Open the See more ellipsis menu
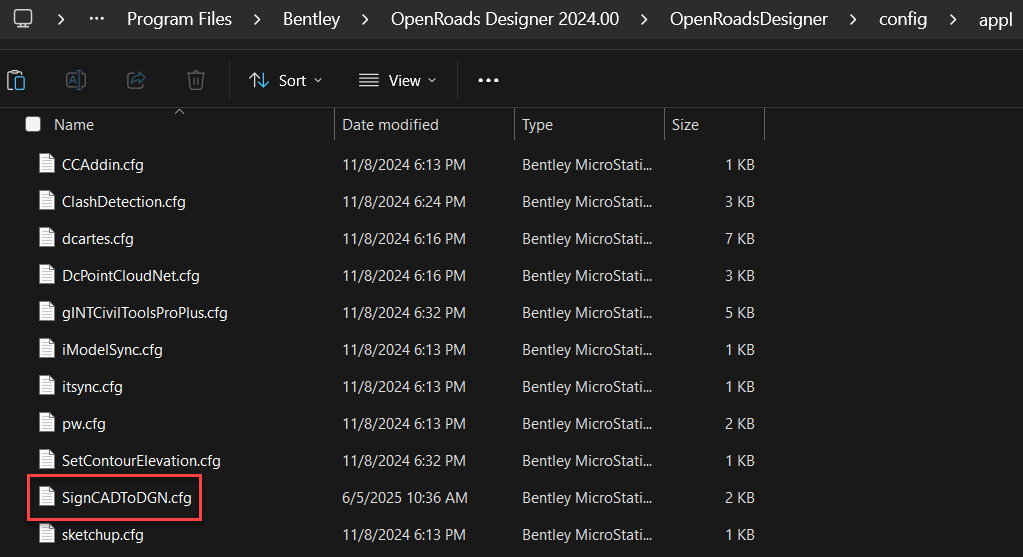This screenshot has height=557, width=1023. pyautogui.click(x=488, y=80)
